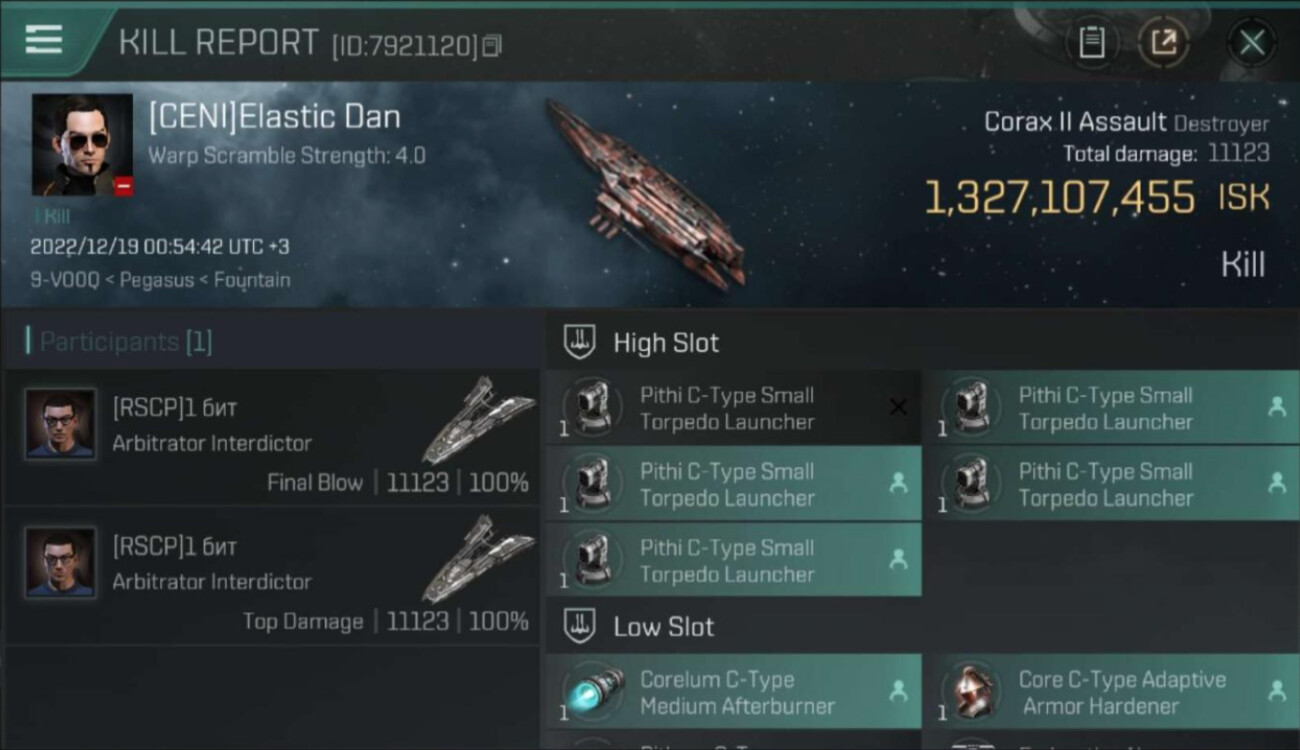Image resolution: width=1300 pixels, height=750 pixels.
Task: Click the 9-V00Q system location link
Action: 66,280
